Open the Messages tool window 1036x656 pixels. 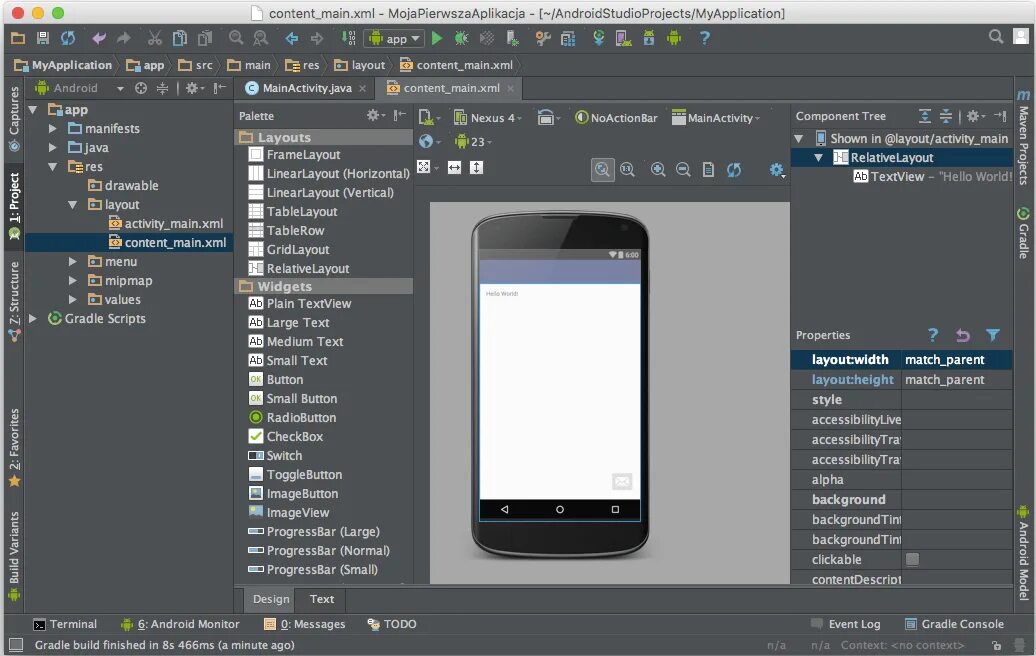pos(305,624)
